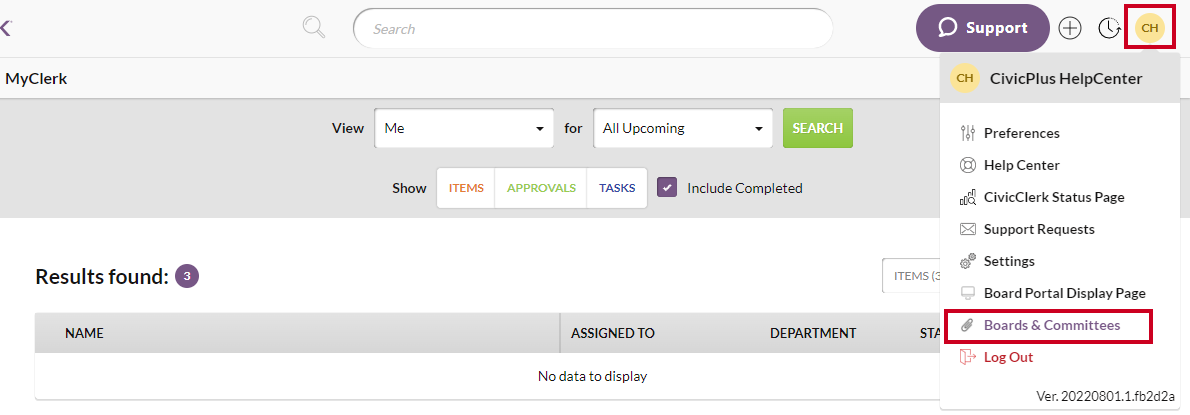Click the results count badge showing 3
The image size is (1190, 415).
[x=187, y=276]
